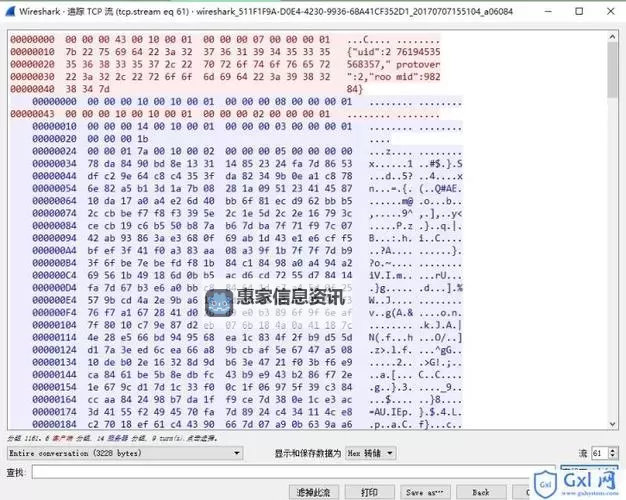Click the offset 00000074 row
626x500 pixels.
247,213
